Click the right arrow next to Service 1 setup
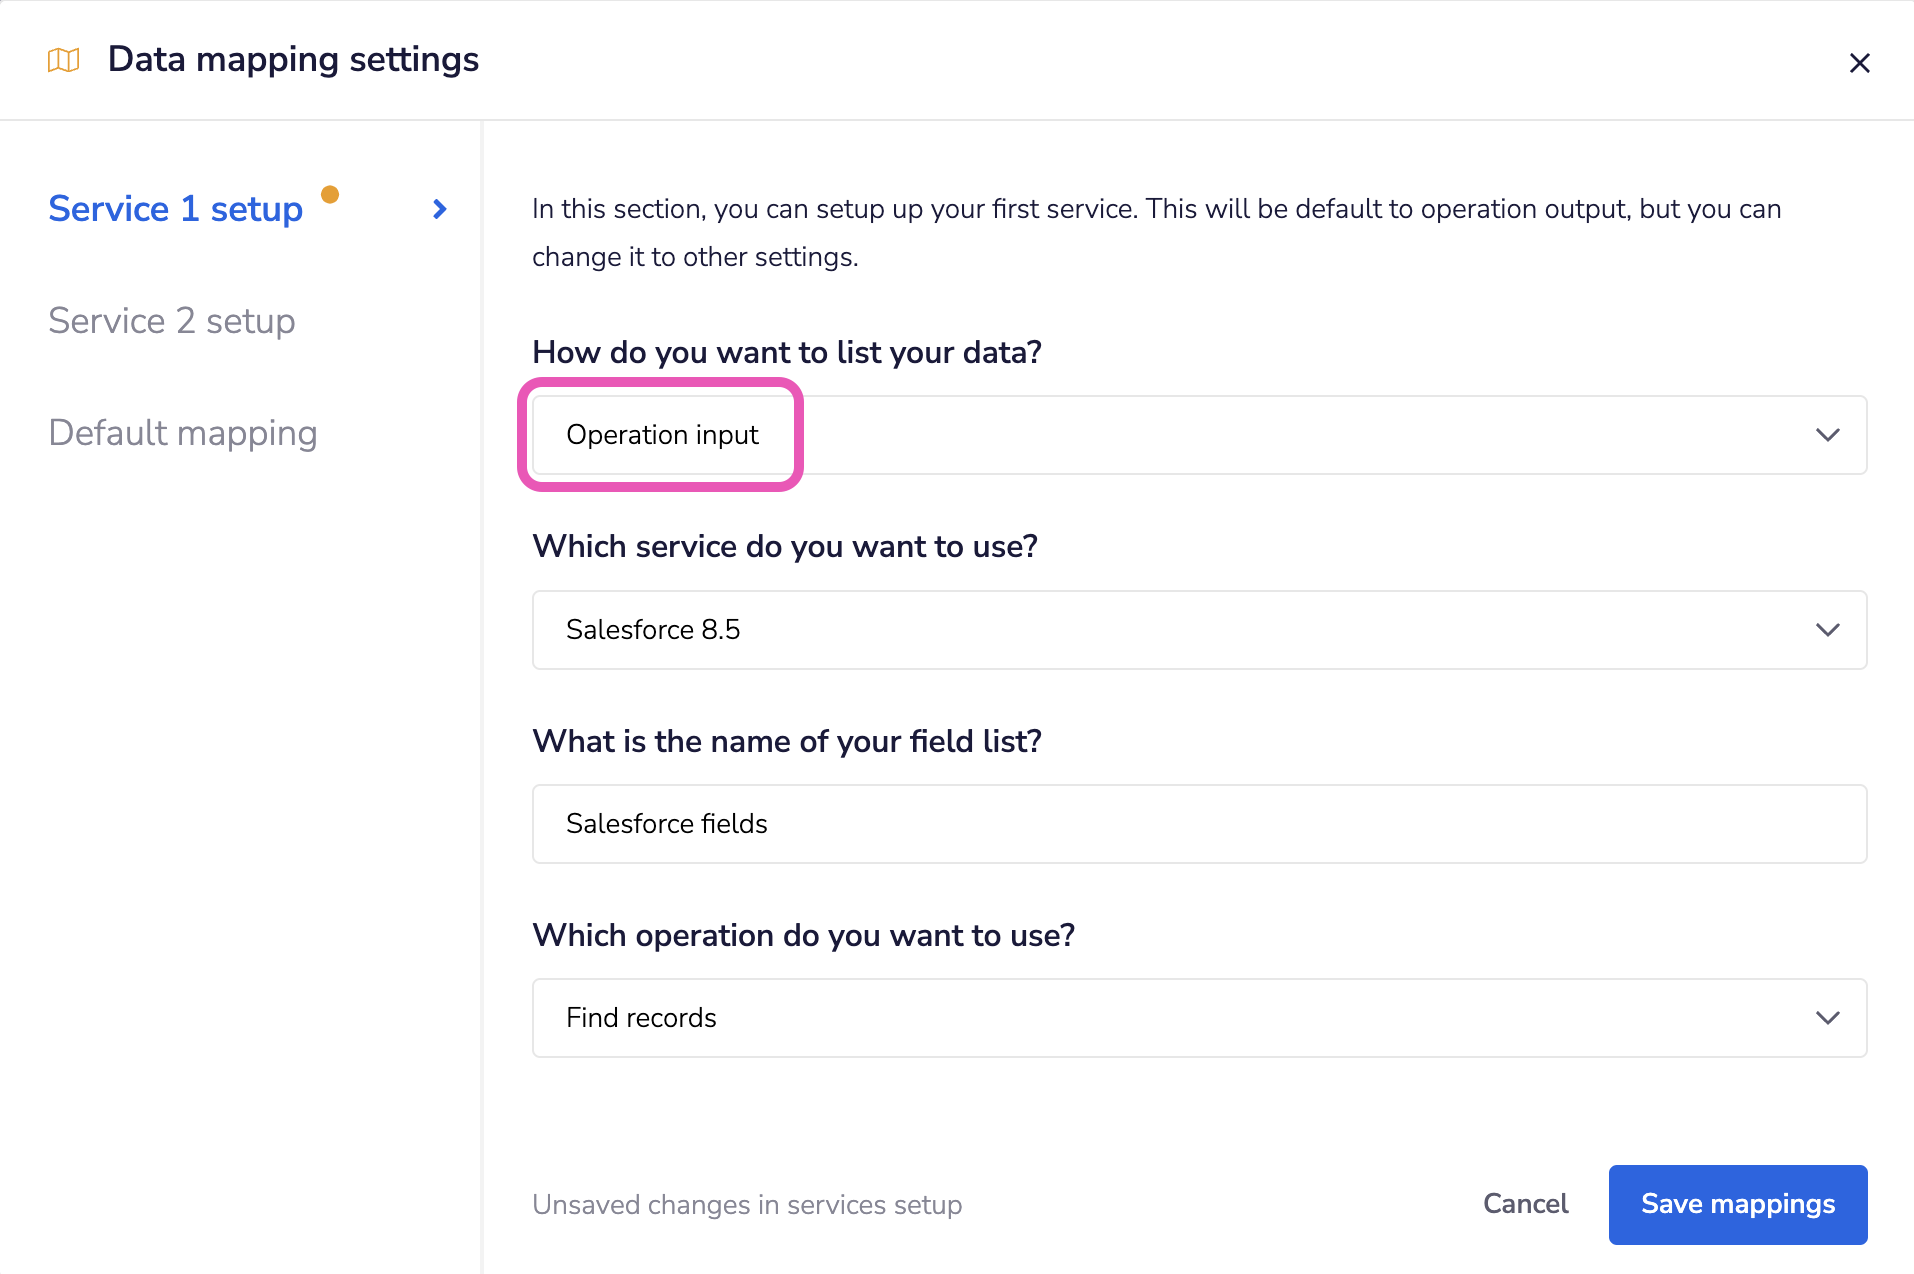The image size is (1914, 1274). pyautogui.click(x=438, y=209)
